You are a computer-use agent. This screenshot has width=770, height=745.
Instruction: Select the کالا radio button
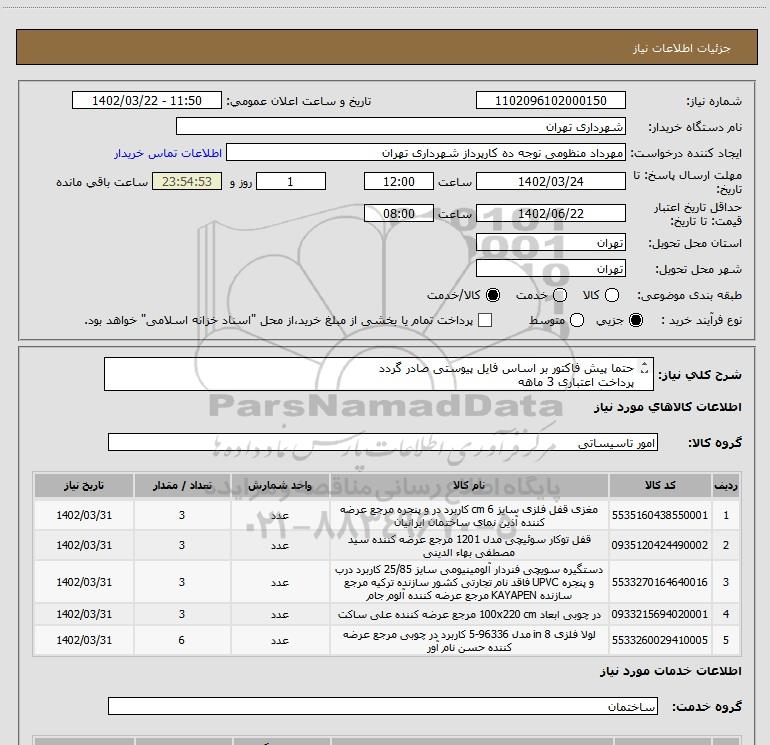pyautogui.click(x=612, y=295)
